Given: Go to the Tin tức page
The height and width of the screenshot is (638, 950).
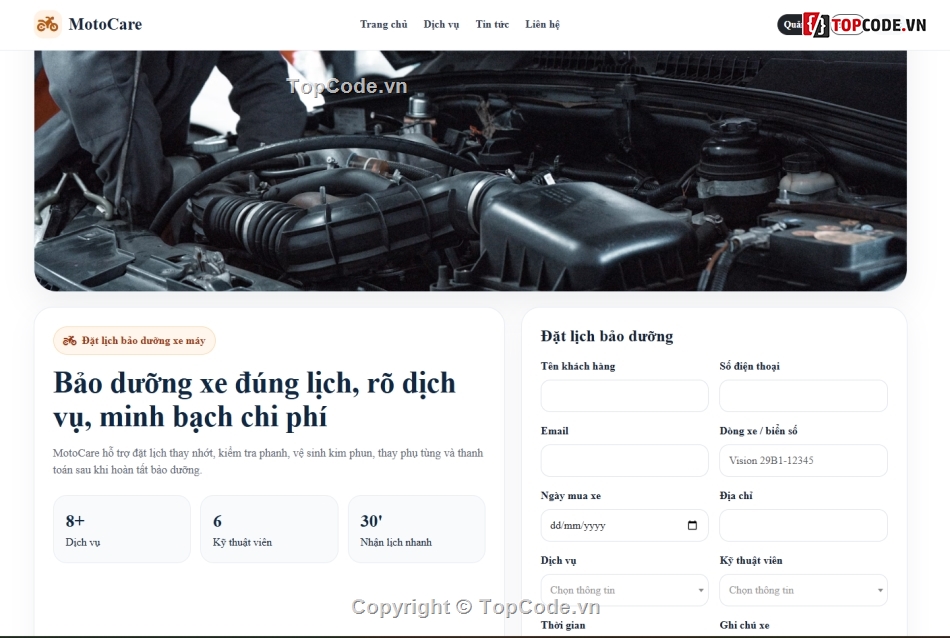Looking at the screenshot, I should (x=492, y=24).
